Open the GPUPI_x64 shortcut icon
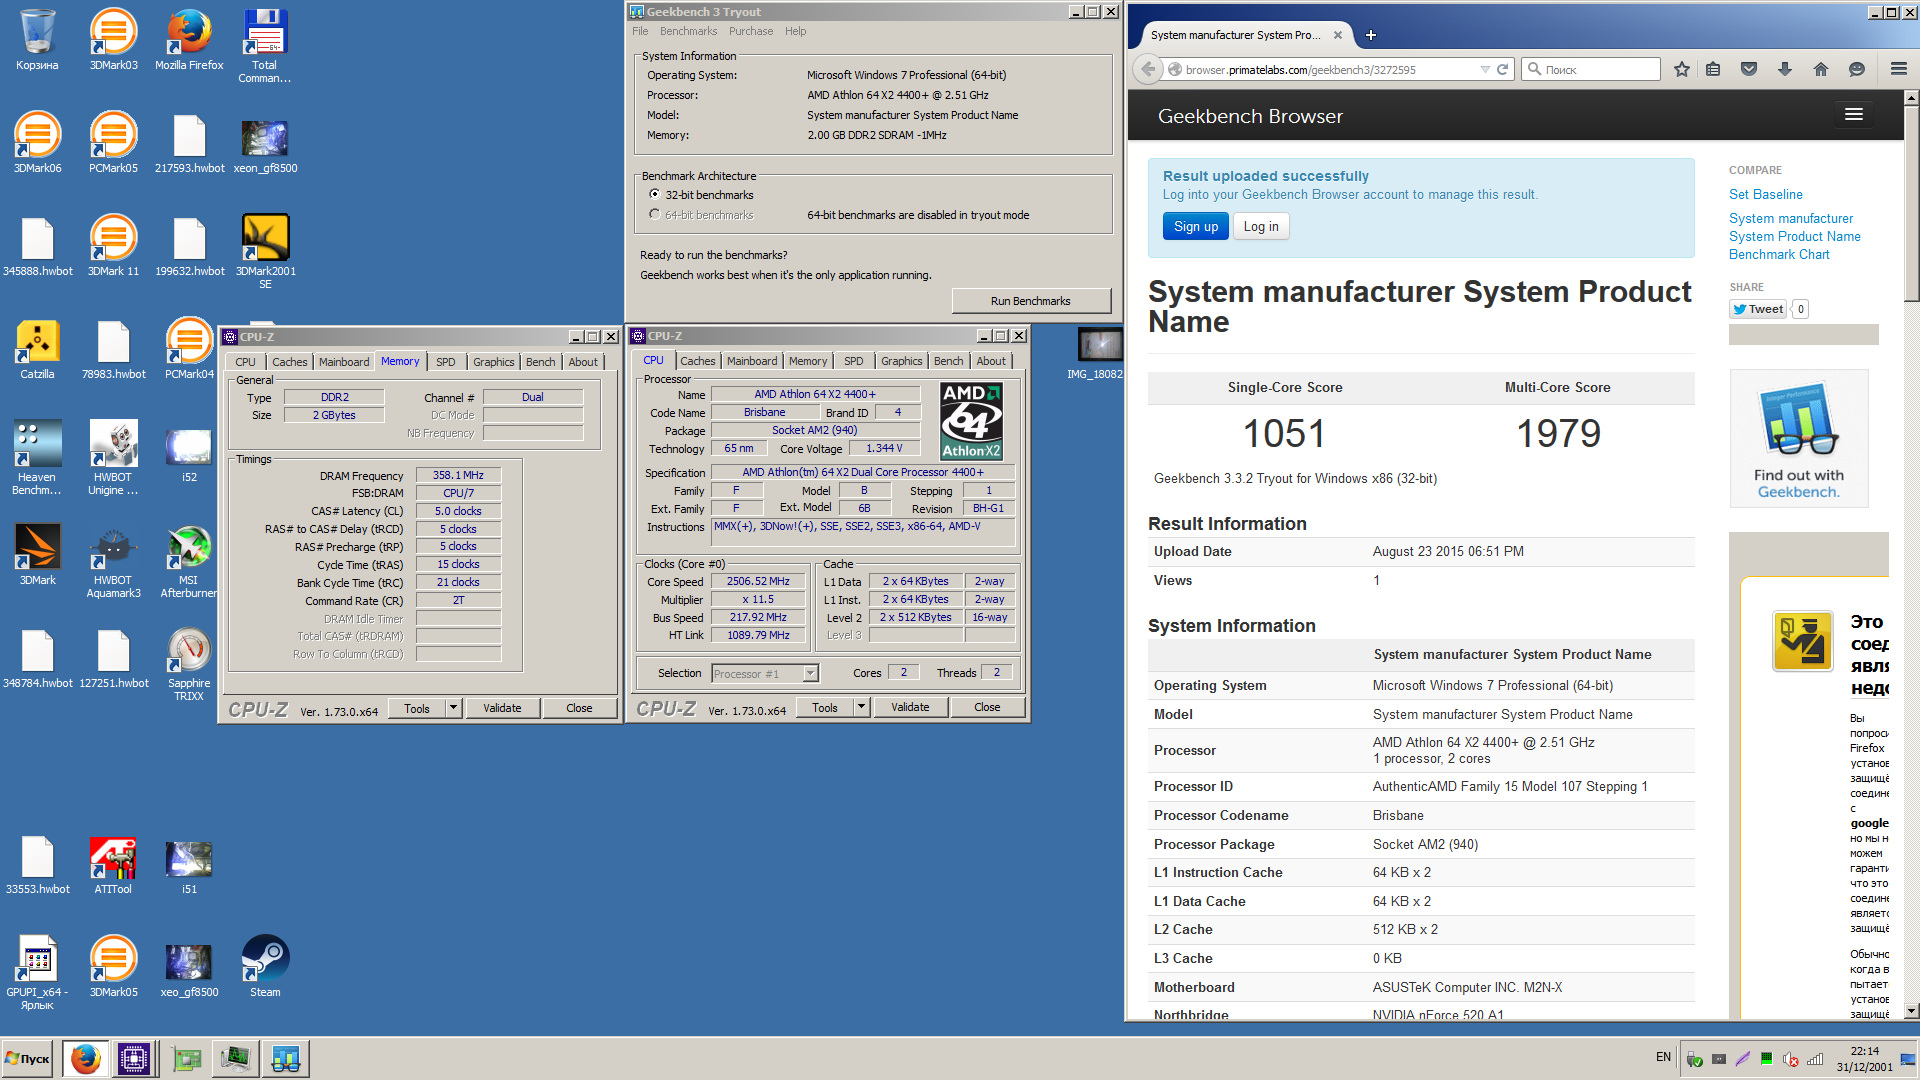Image resolution: width=1920 pixels, height=1080 pixels. (37, 973)
